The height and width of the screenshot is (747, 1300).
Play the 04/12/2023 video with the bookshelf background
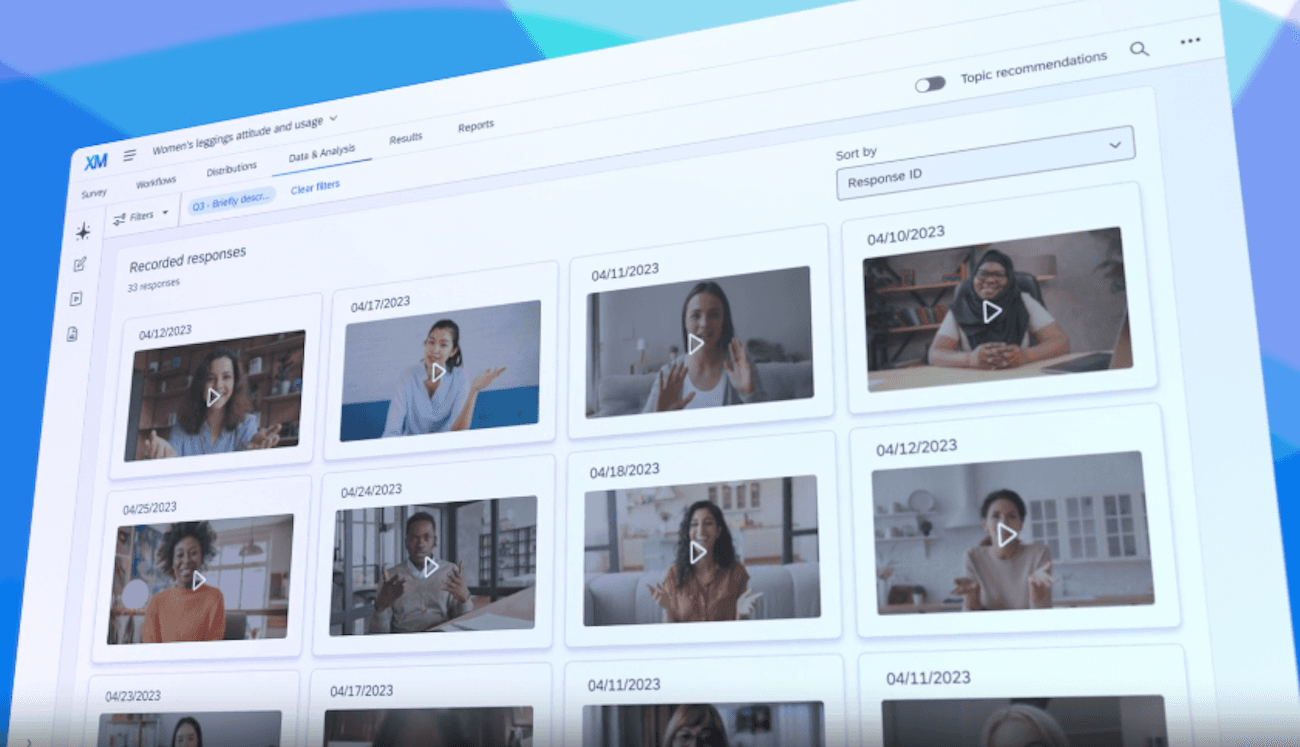pos(214,397)
